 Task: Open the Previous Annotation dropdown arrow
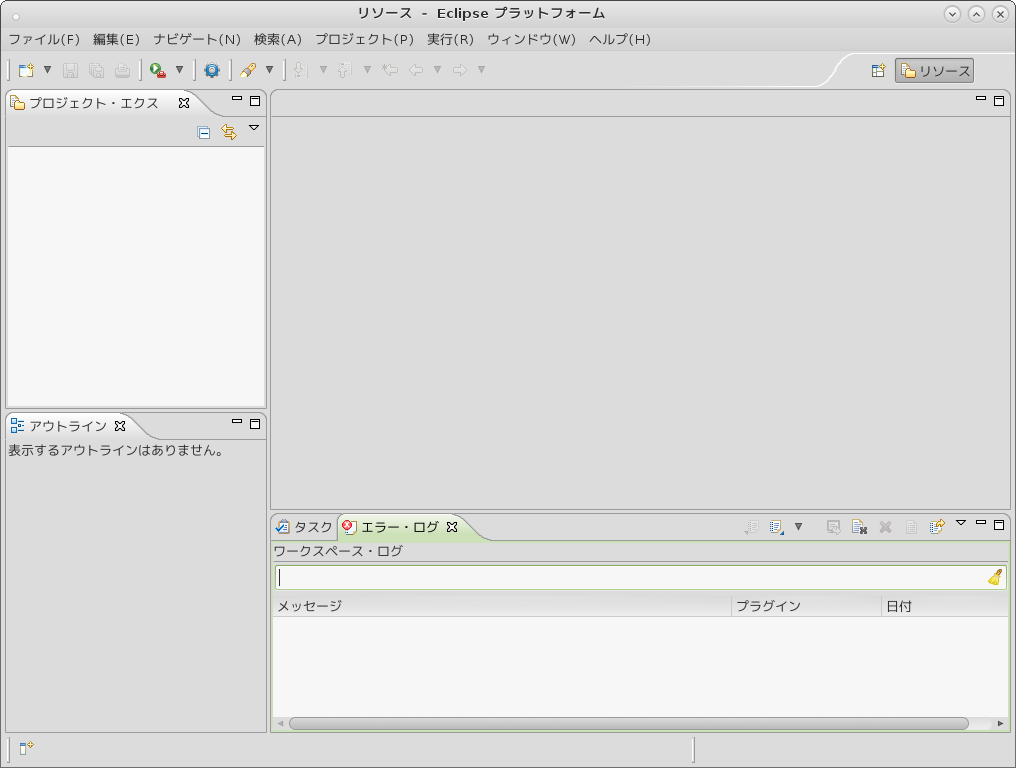tap(367, 69)
